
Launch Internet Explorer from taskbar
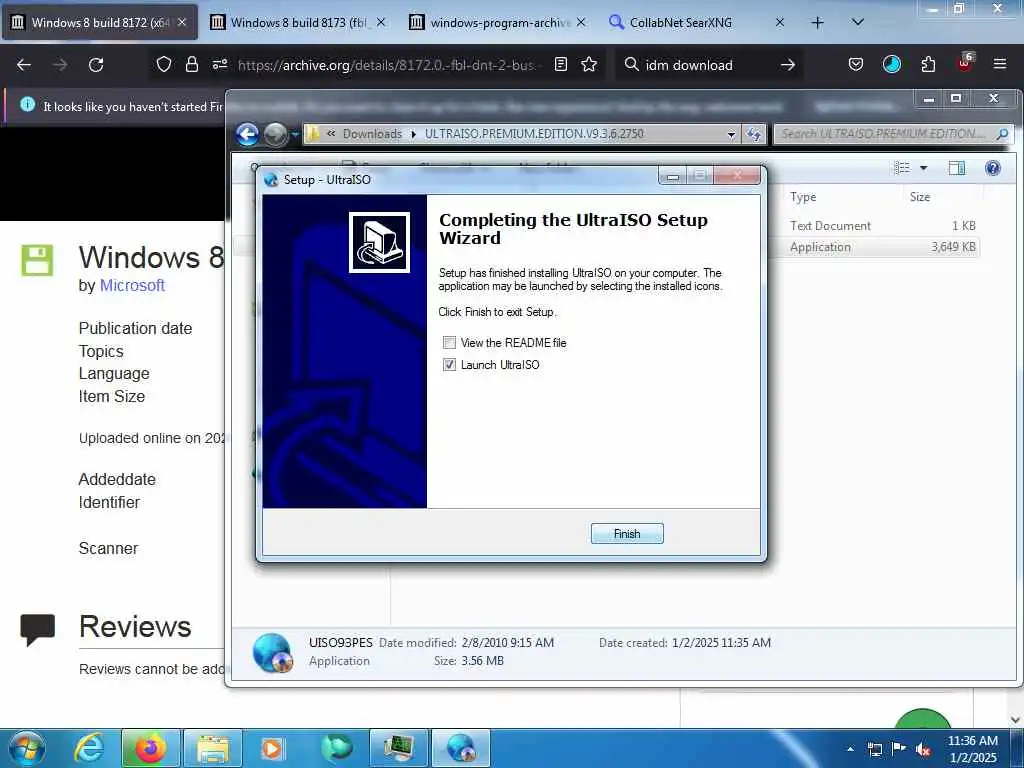coord(89,748)
